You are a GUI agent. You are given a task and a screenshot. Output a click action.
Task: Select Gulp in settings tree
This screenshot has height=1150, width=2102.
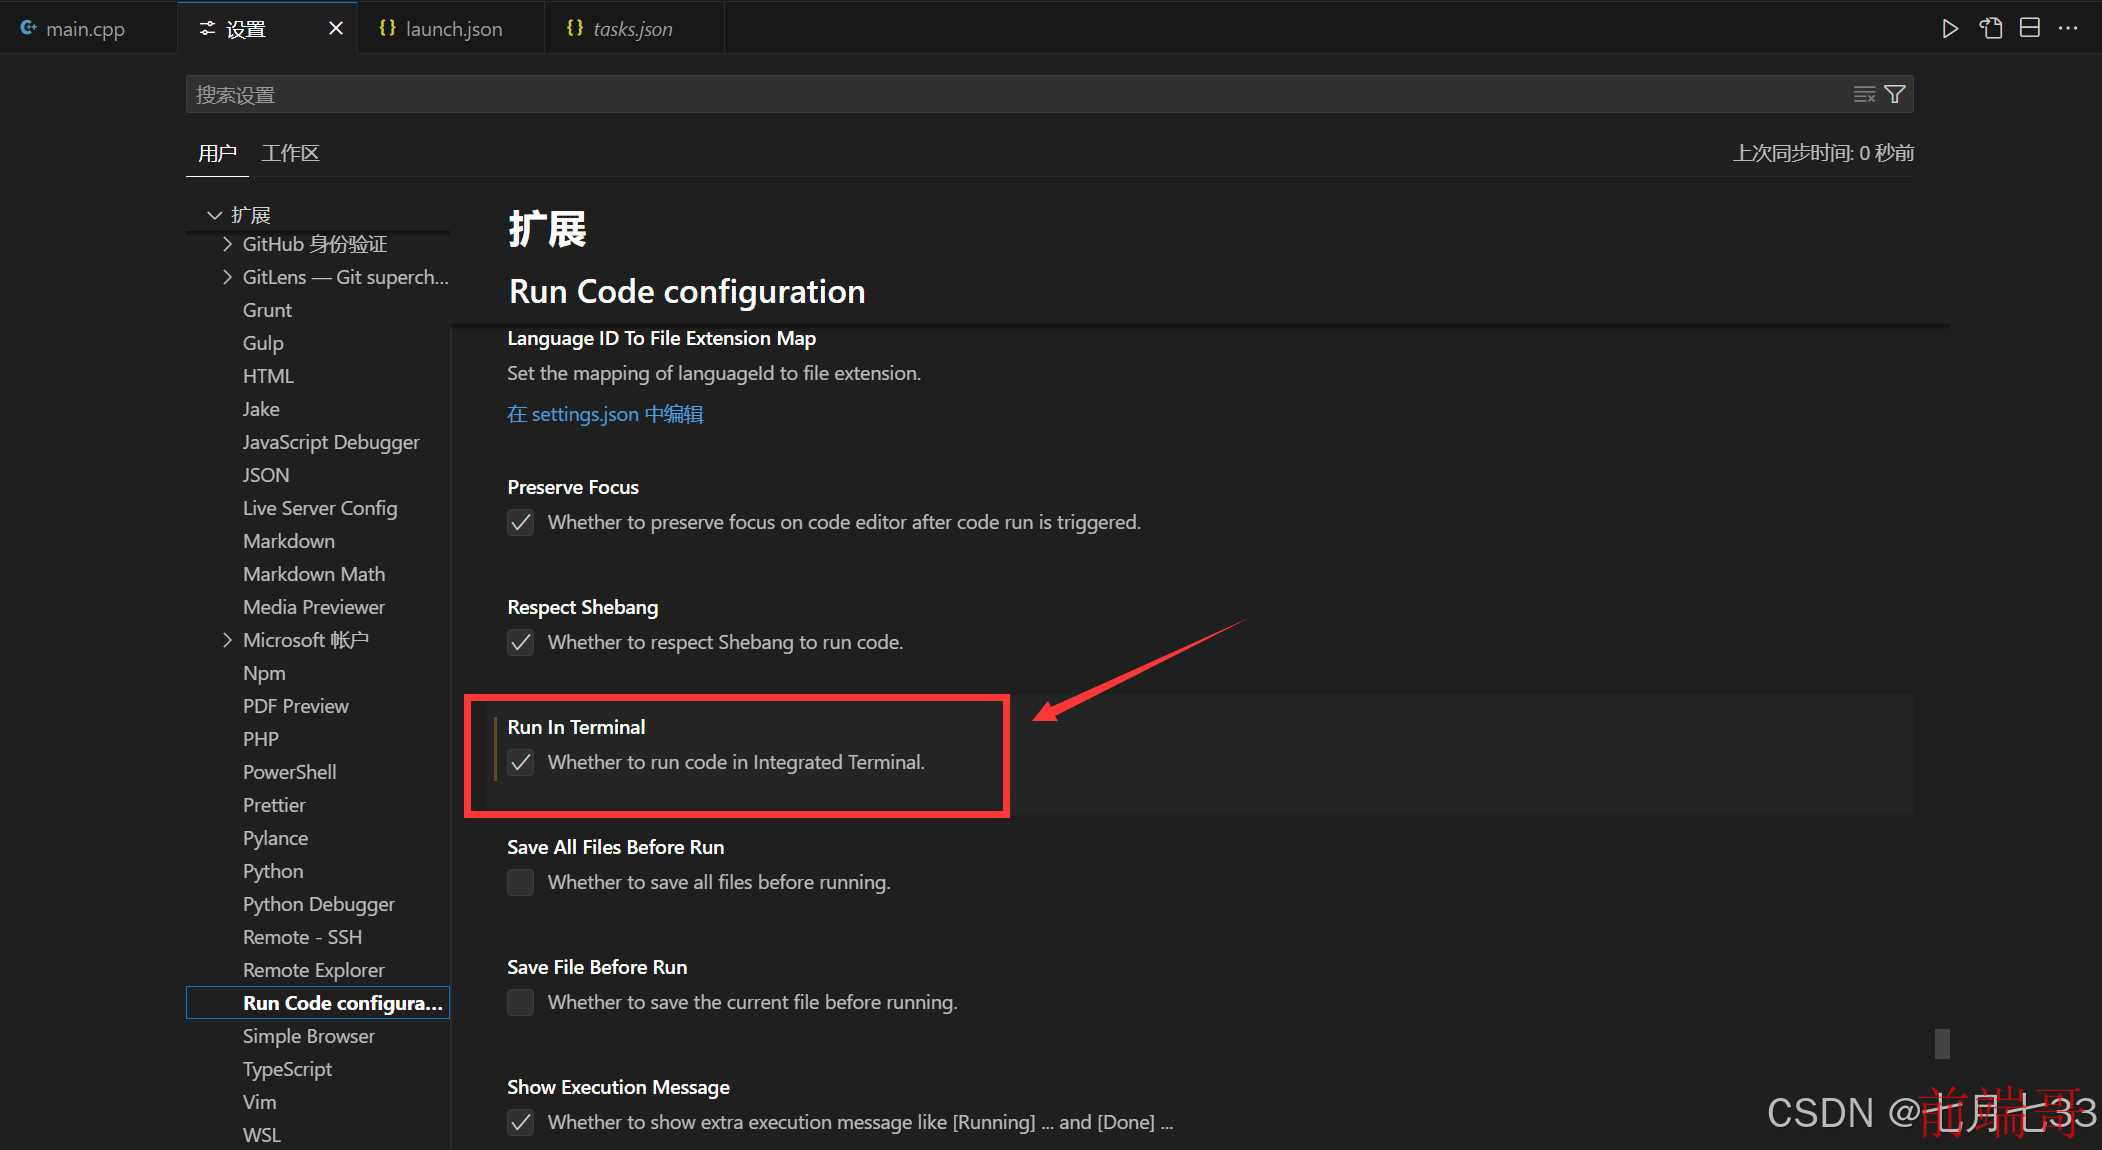[x=318, y=343]
